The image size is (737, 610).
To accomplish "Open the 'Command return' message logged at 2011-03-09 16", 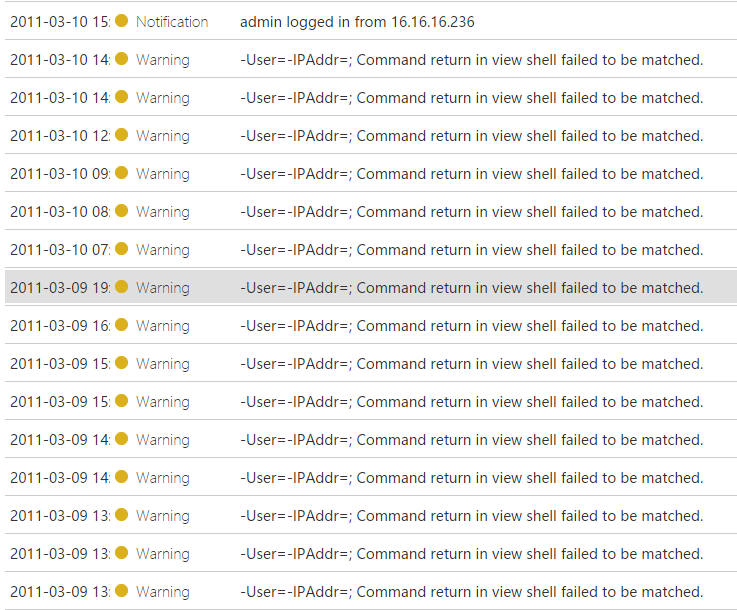I will coord(471,326).
